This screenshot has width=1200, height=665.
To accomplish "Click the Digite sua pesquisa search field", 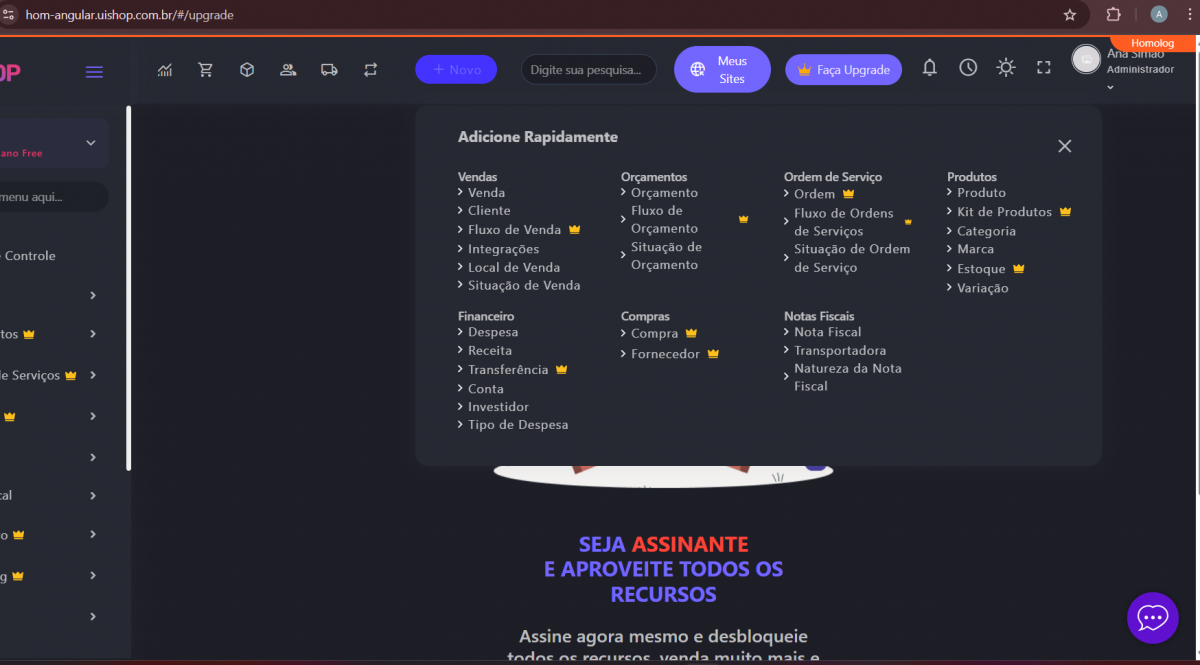I will [588, 70].
